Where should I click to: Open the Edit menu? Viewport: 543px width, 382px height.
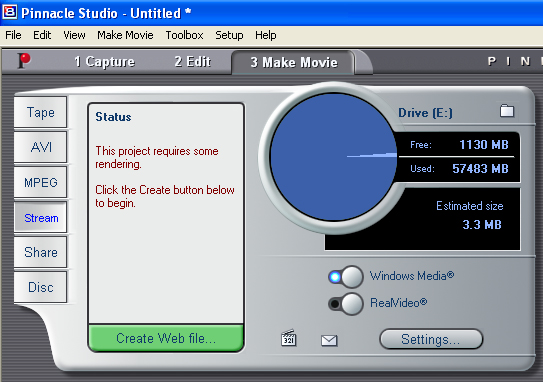(x=42, y=35)
